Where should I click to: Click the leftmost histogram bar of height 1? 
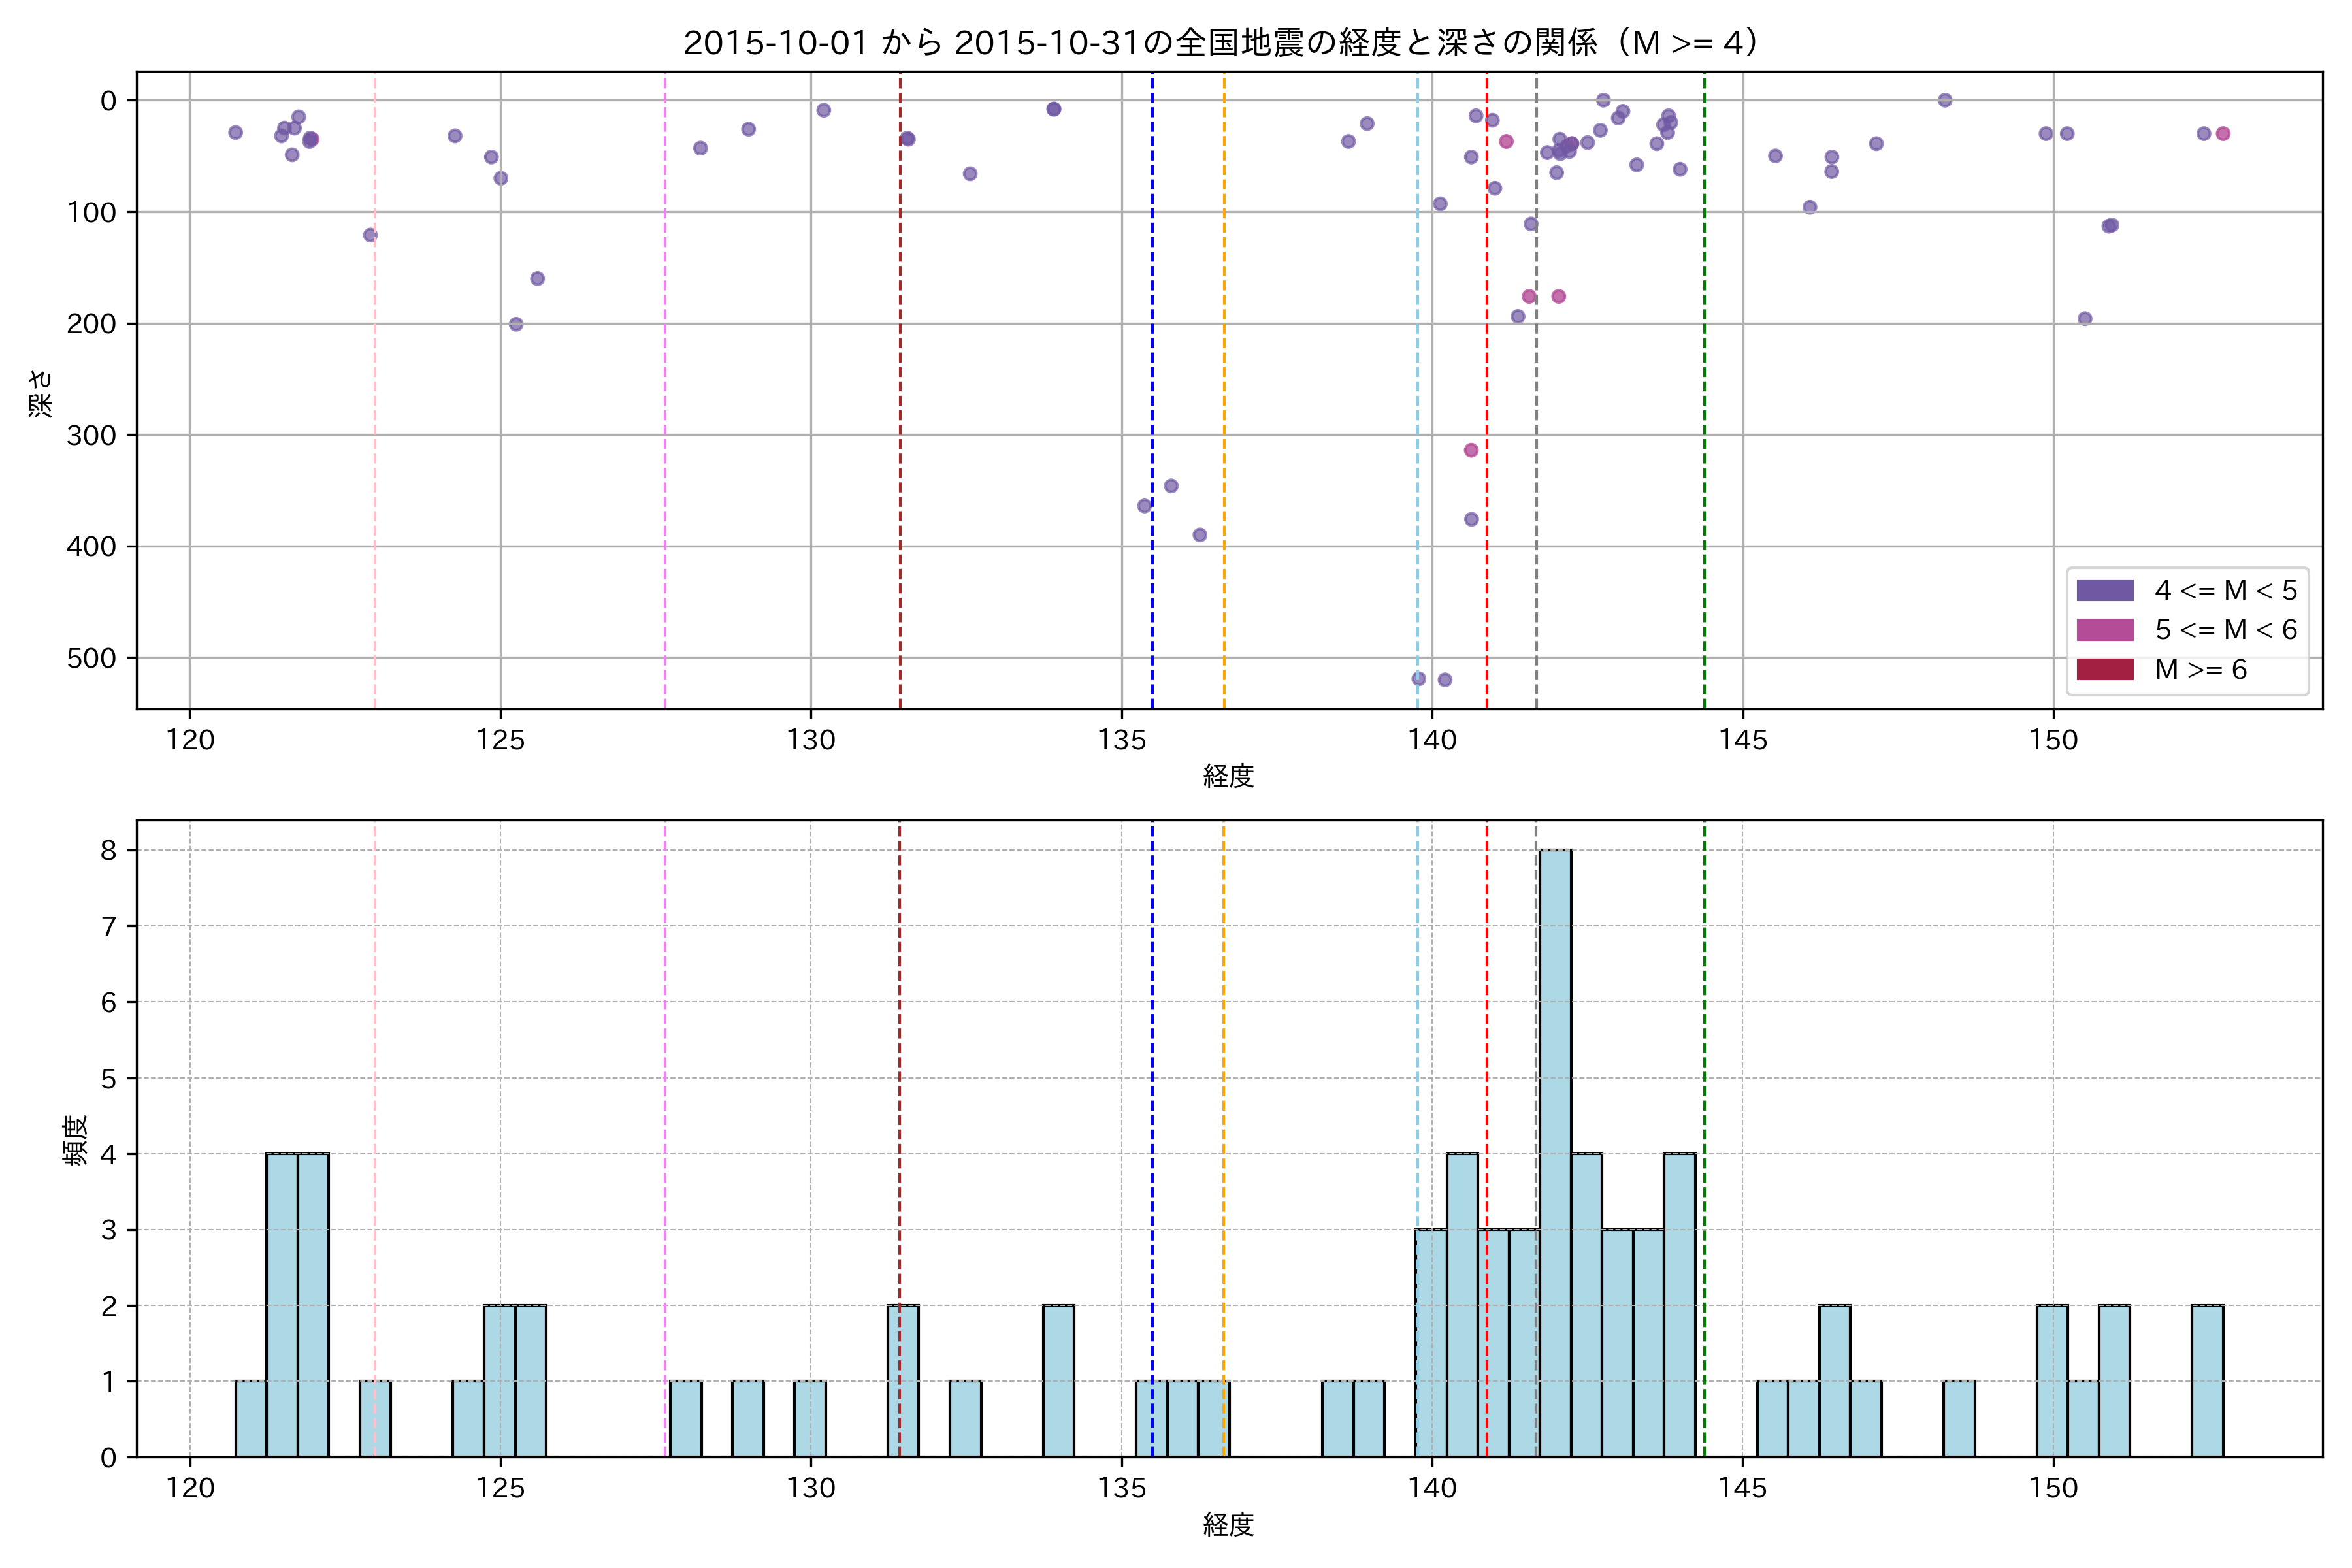(250, 1418)
